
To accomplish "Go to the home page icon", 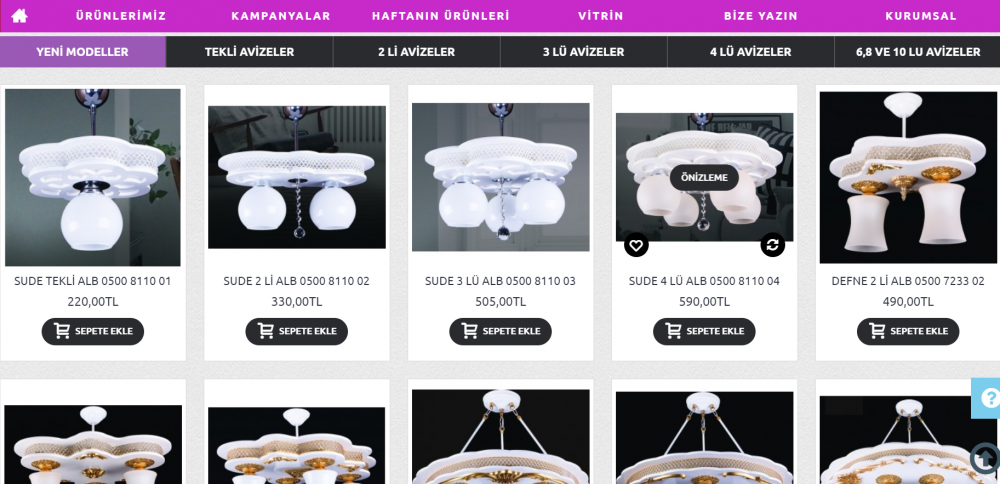I will (x=19, y=16).
